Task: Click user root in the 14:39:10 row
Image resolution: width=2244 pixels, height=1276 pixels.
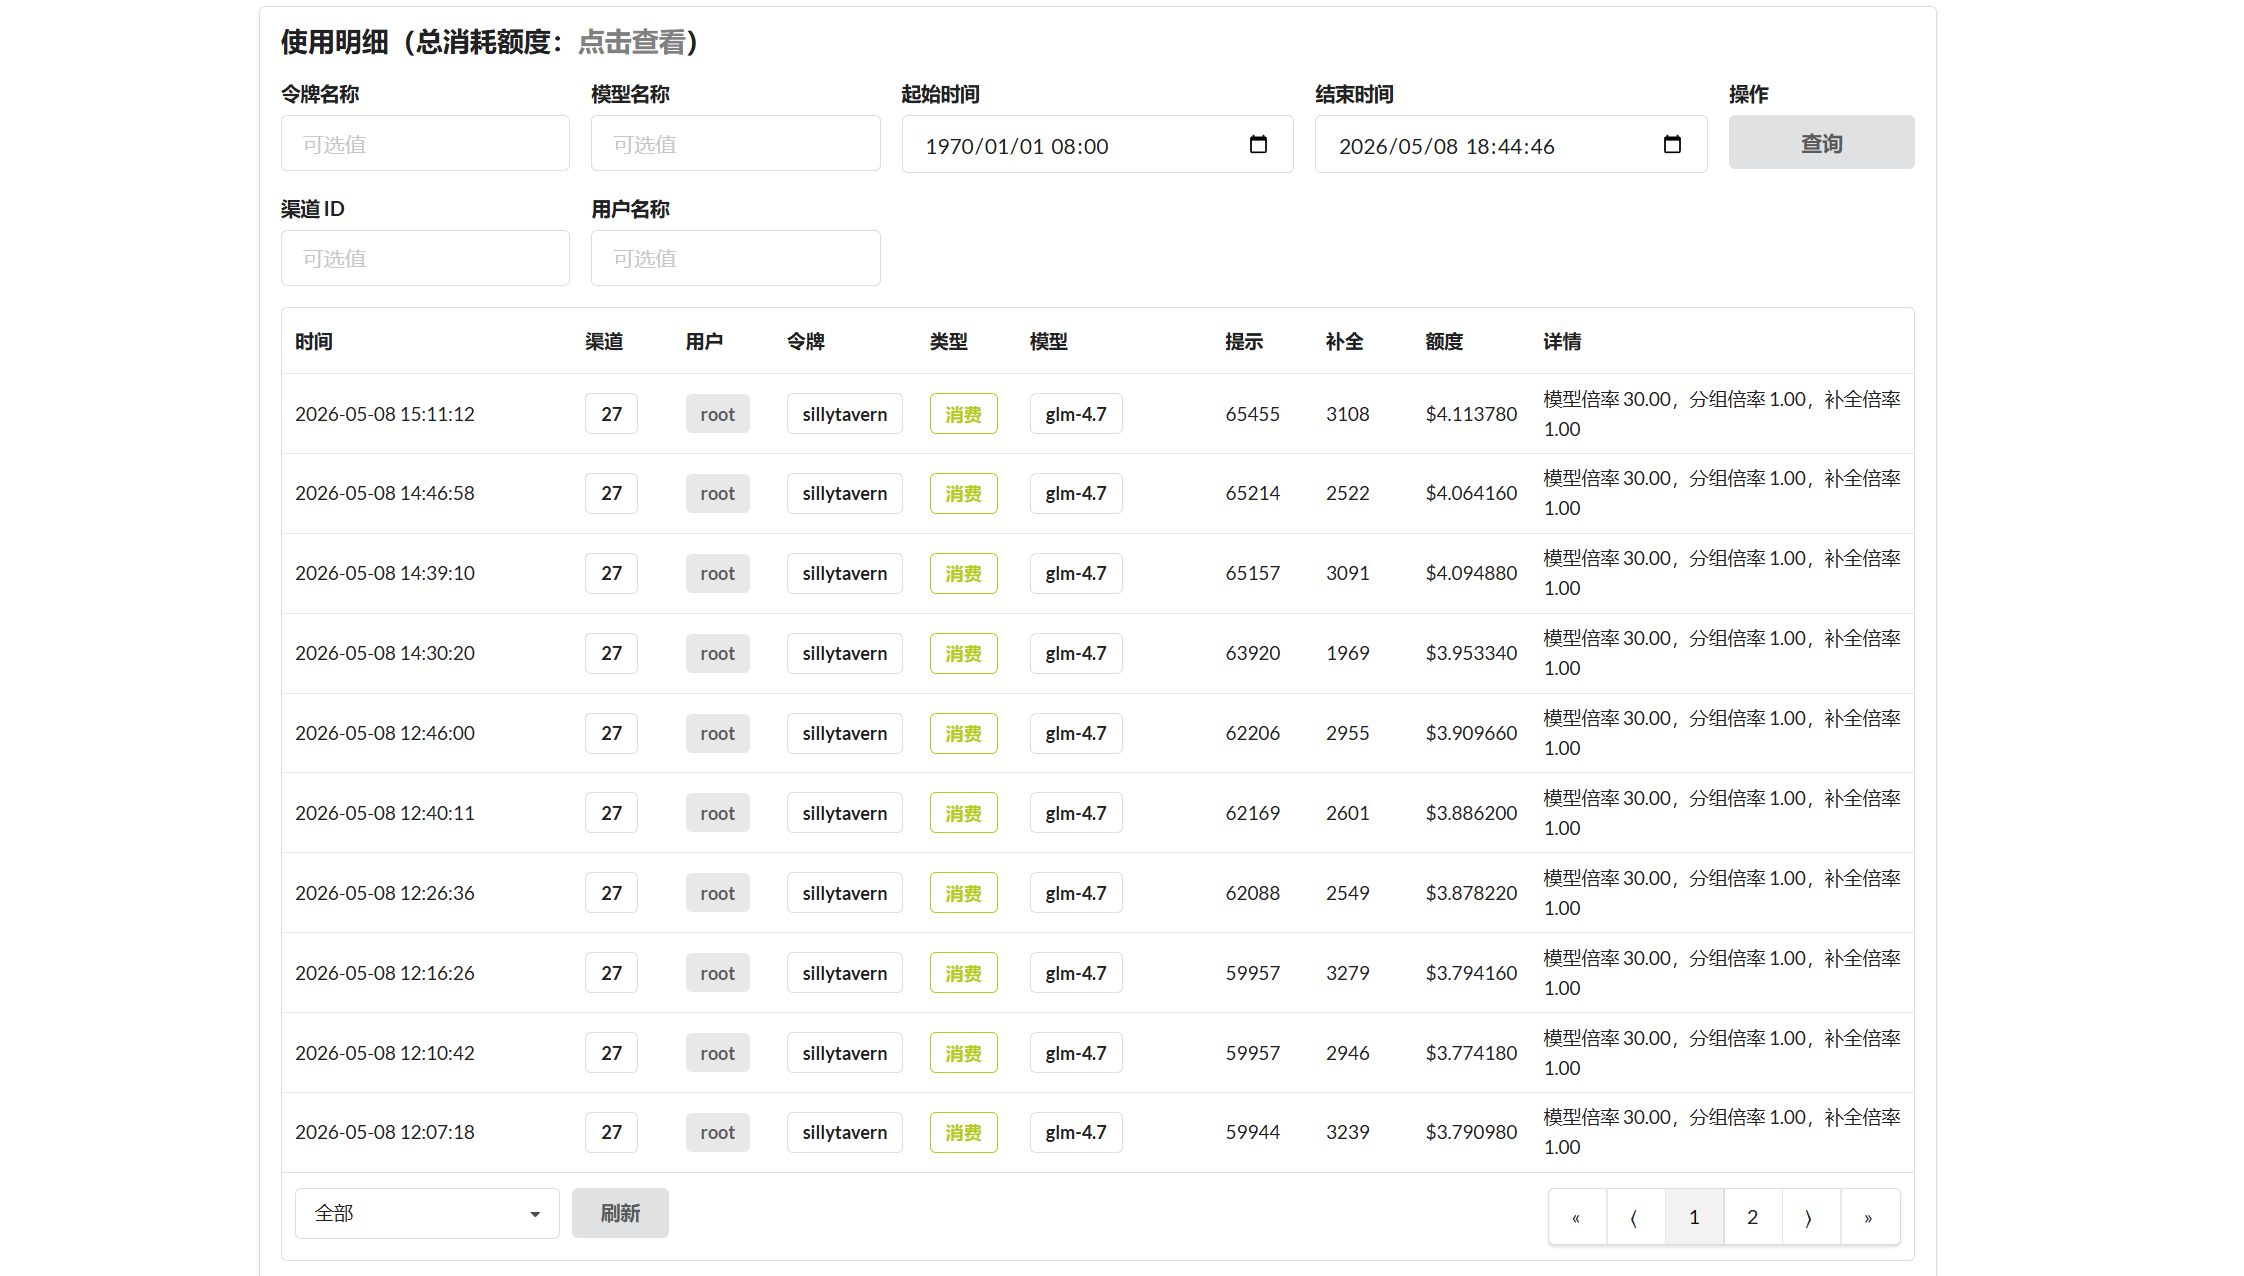Action: [717, 573]
